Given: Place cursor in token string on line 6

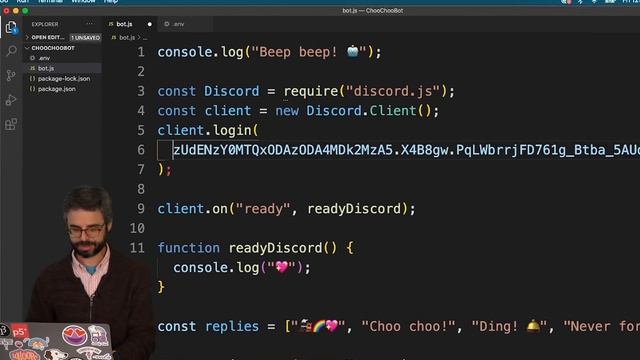Looking at the screenshot, I should point(406,150).
